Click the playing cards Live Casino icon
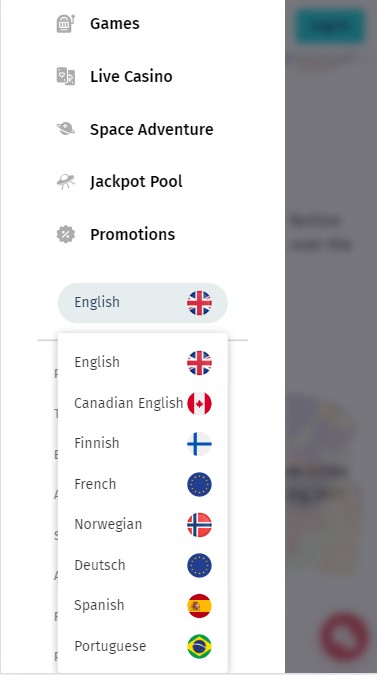Image resolution: width=377 pixels, height=675 pixels. pyautogui.click(x=66, y=76)
